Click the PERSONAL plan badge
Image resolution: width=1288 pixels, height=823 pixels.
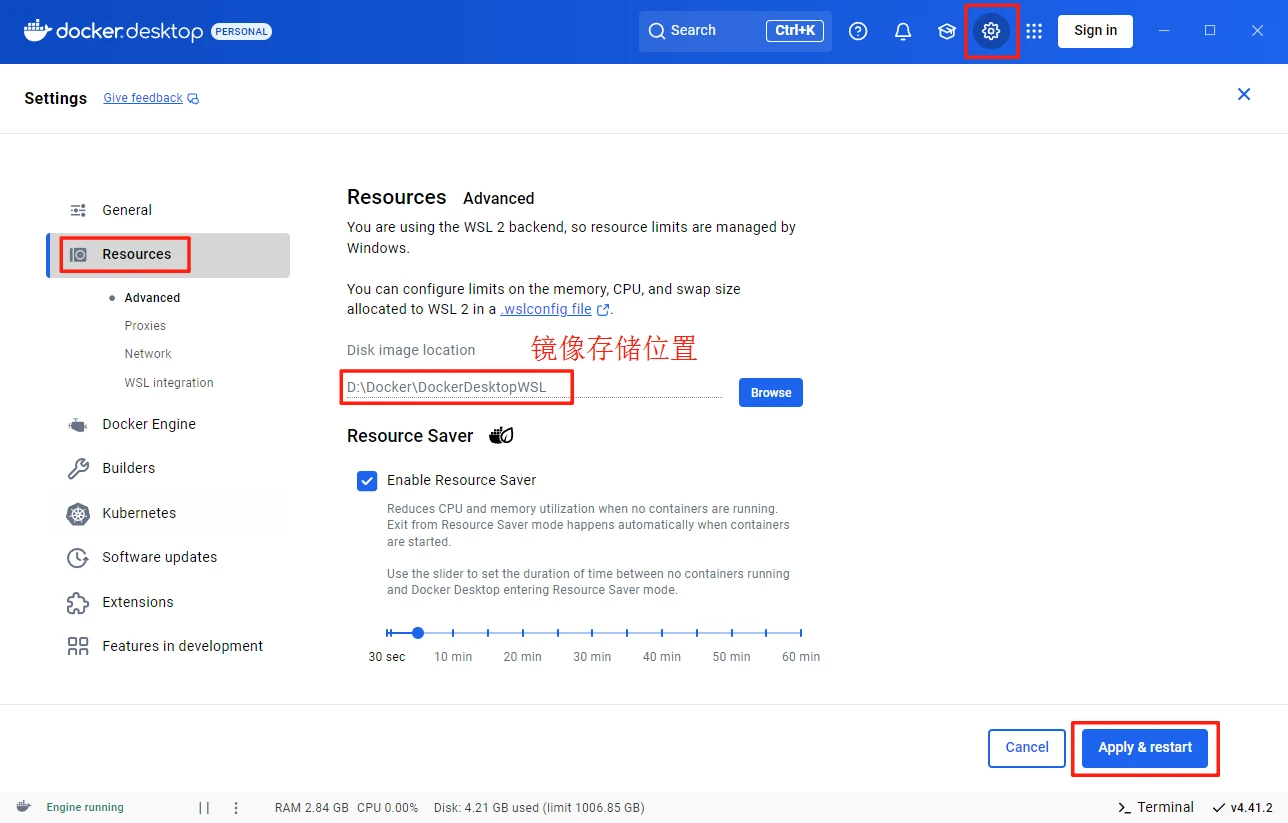point(241,32)
